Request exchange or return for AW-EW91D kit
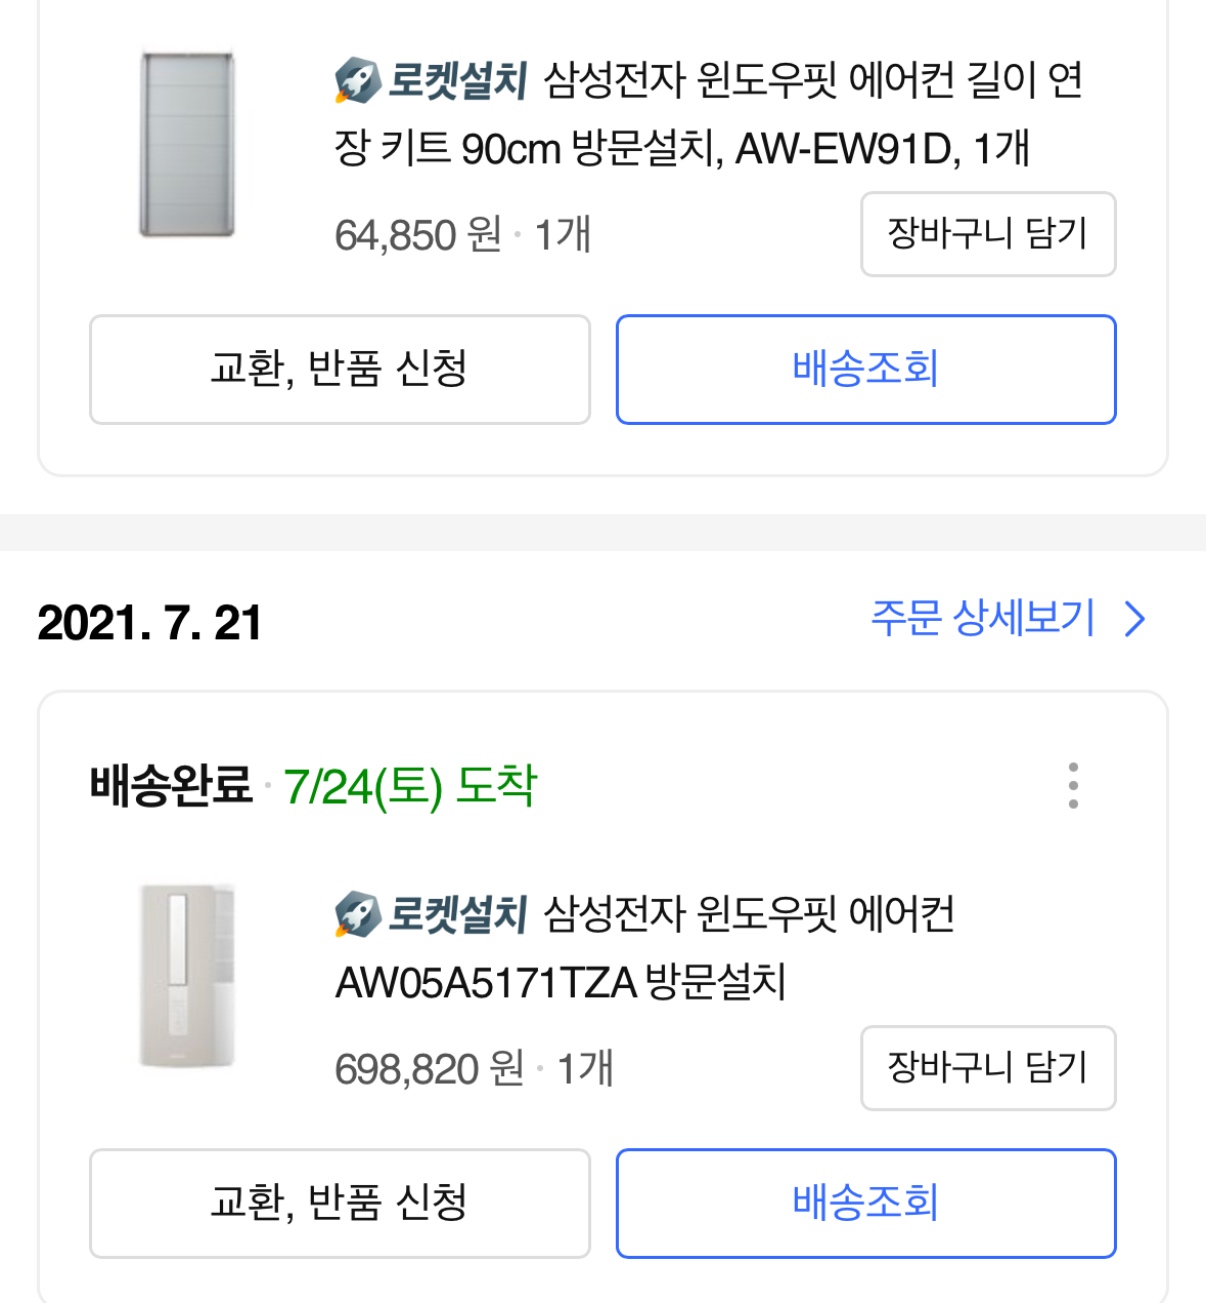 tap(339, 369)
